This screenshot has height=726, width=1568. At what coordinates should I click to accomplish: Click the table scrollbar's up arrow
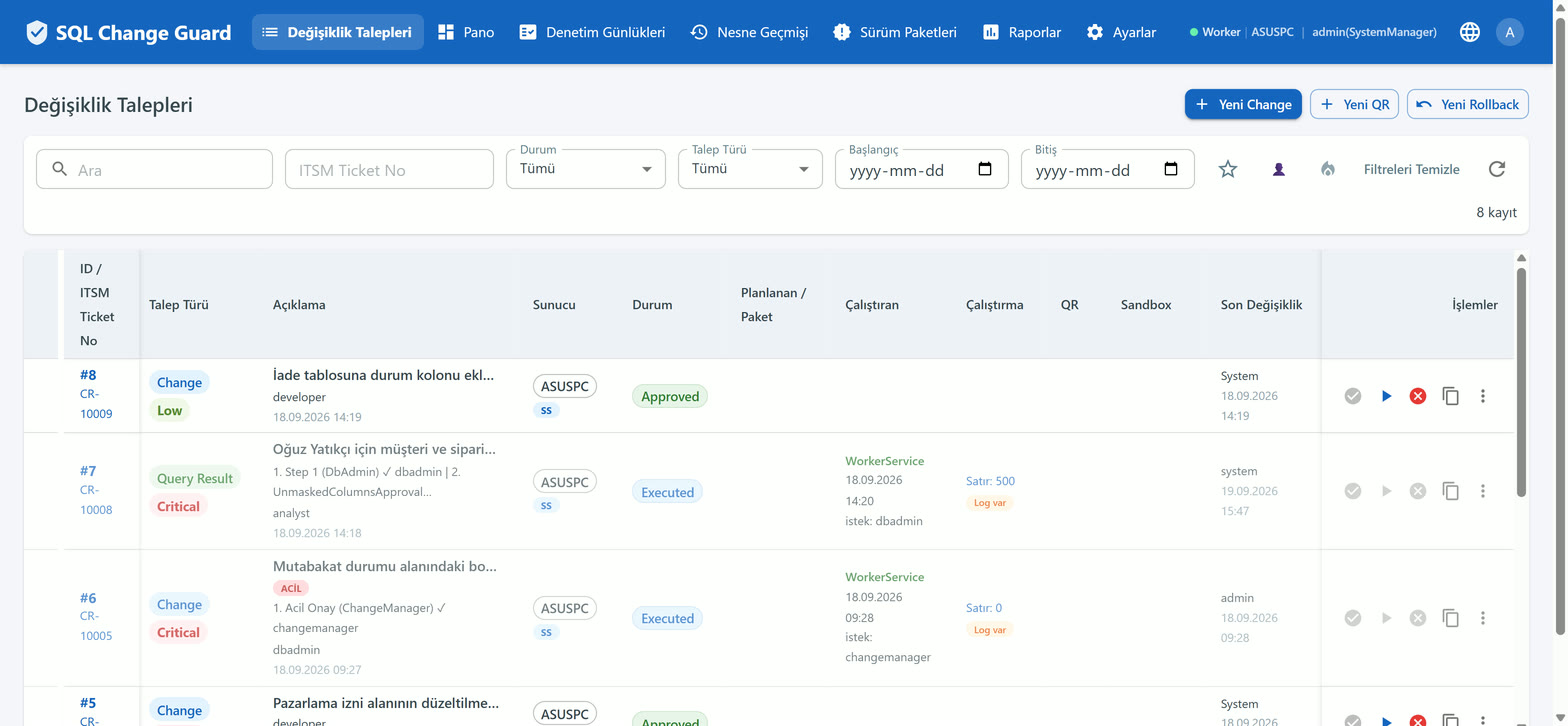click(1521, 257)
